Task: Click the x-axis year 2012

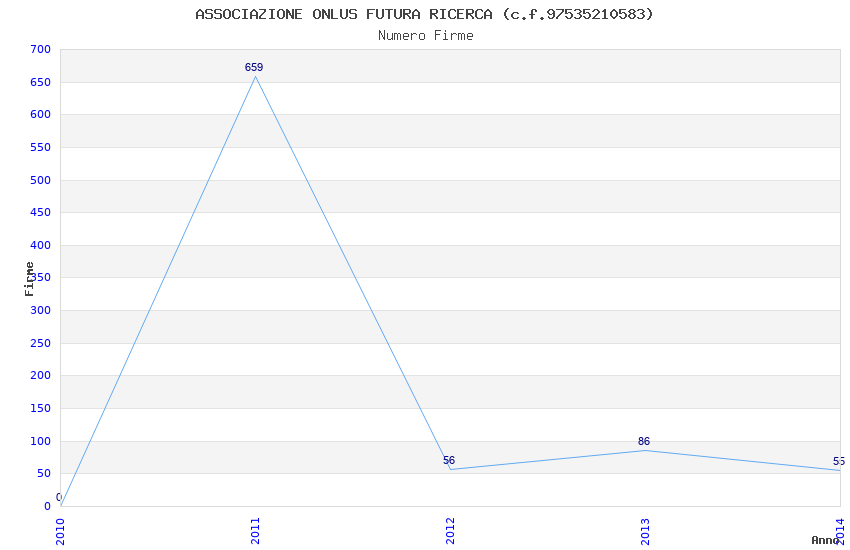Action: pos(450,531)
